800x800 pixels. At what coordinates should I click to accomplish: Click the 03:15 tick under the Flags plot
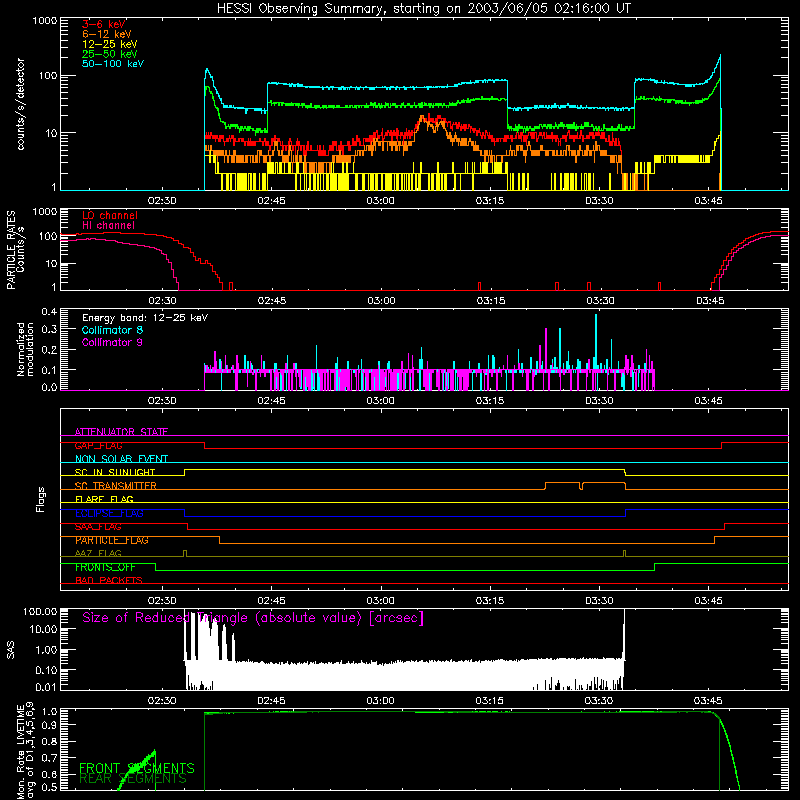click(x=490, y=601)
